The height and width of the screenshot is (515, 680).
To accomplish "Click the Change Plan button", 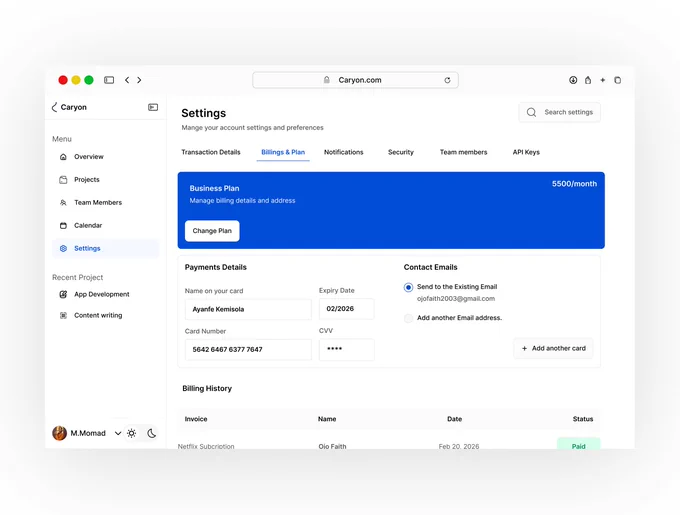I will (212, 231).
